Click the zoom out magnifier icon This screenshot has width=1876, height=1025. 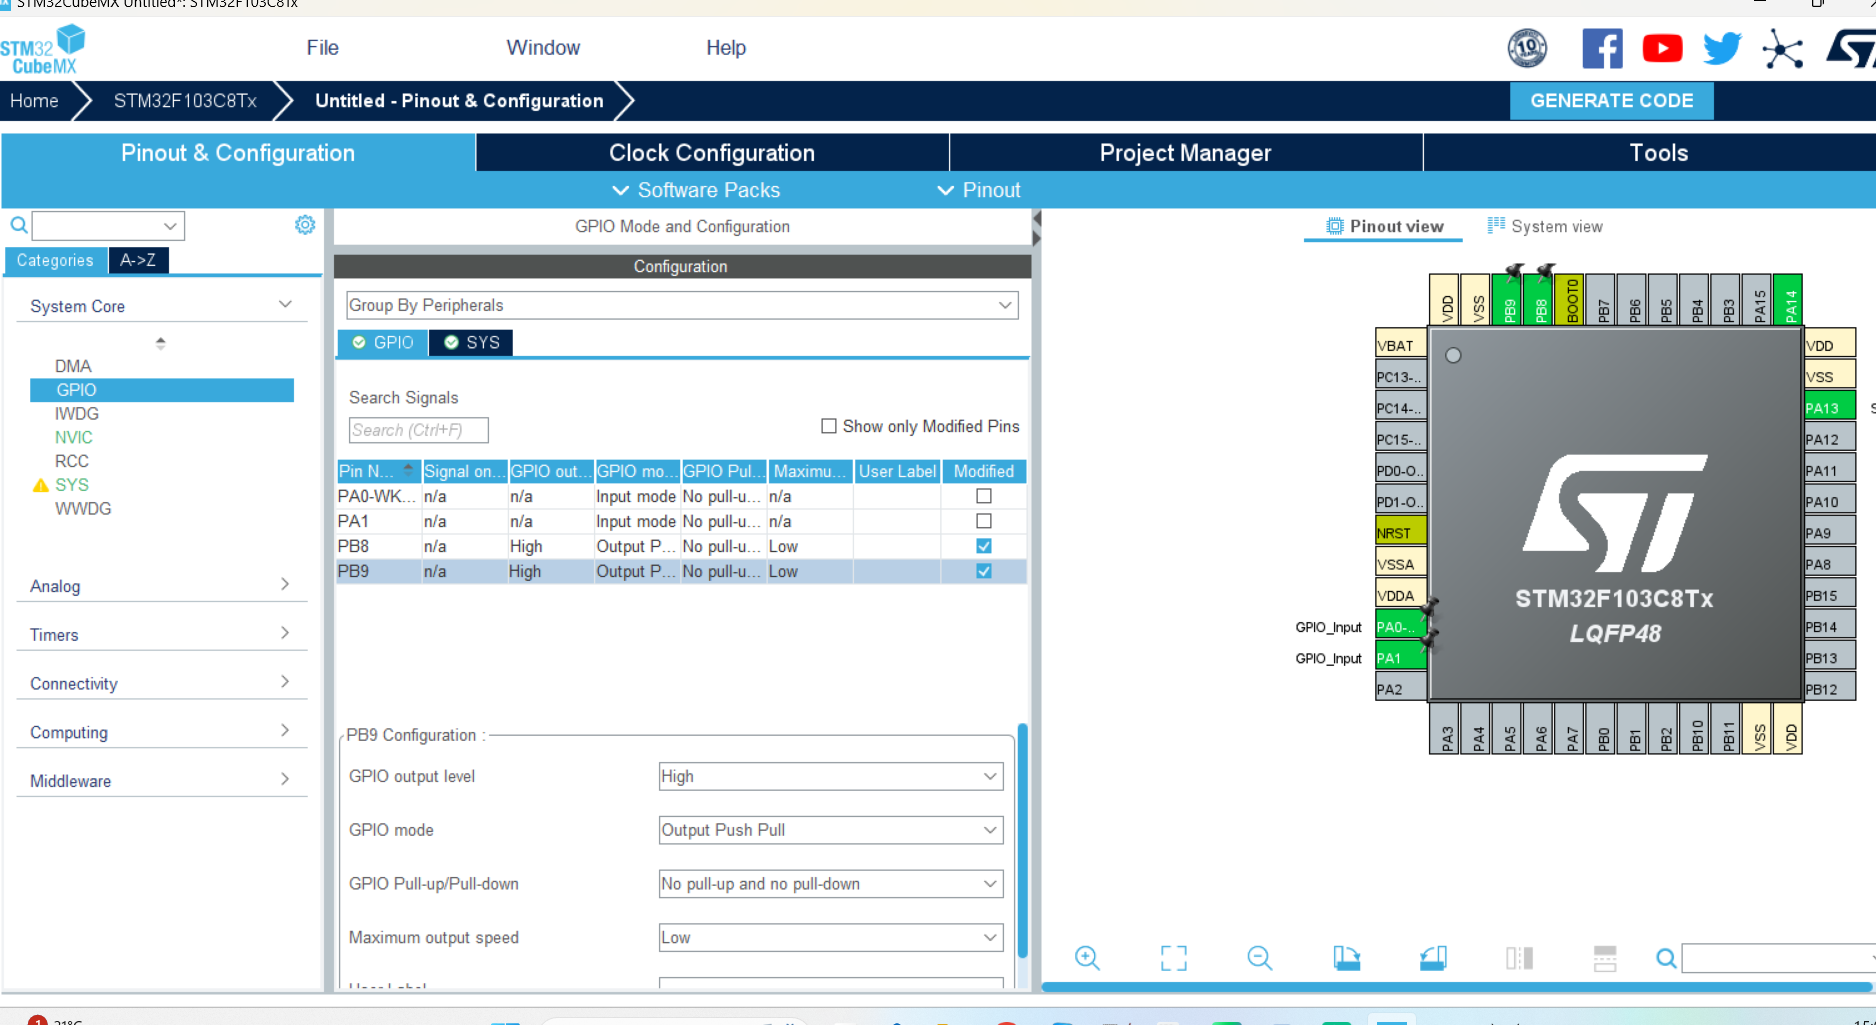point(1260,958)
